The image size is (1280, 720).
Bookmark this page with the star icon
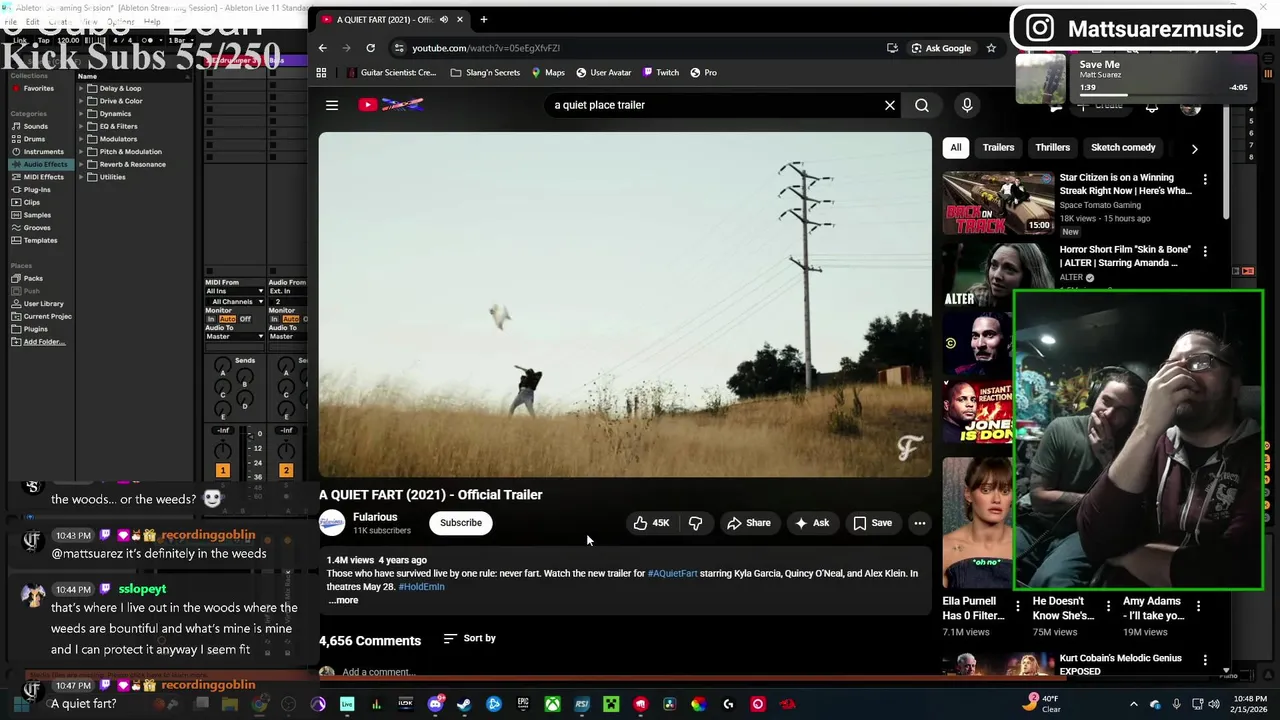991,48
